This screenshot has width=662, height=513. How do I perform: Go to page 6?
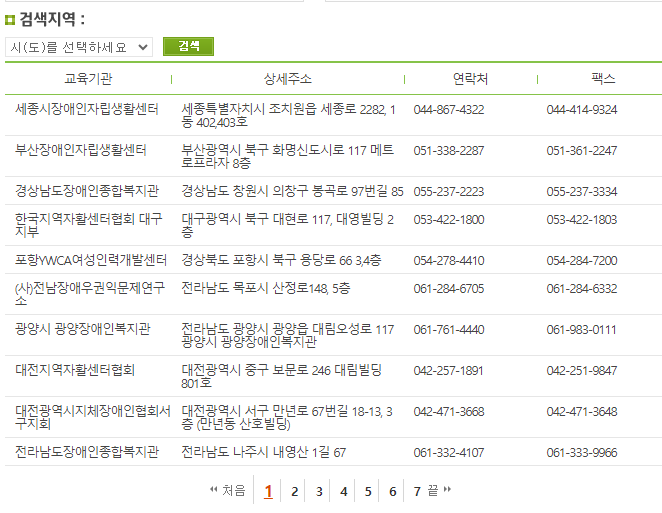click(x=393, y=491)
